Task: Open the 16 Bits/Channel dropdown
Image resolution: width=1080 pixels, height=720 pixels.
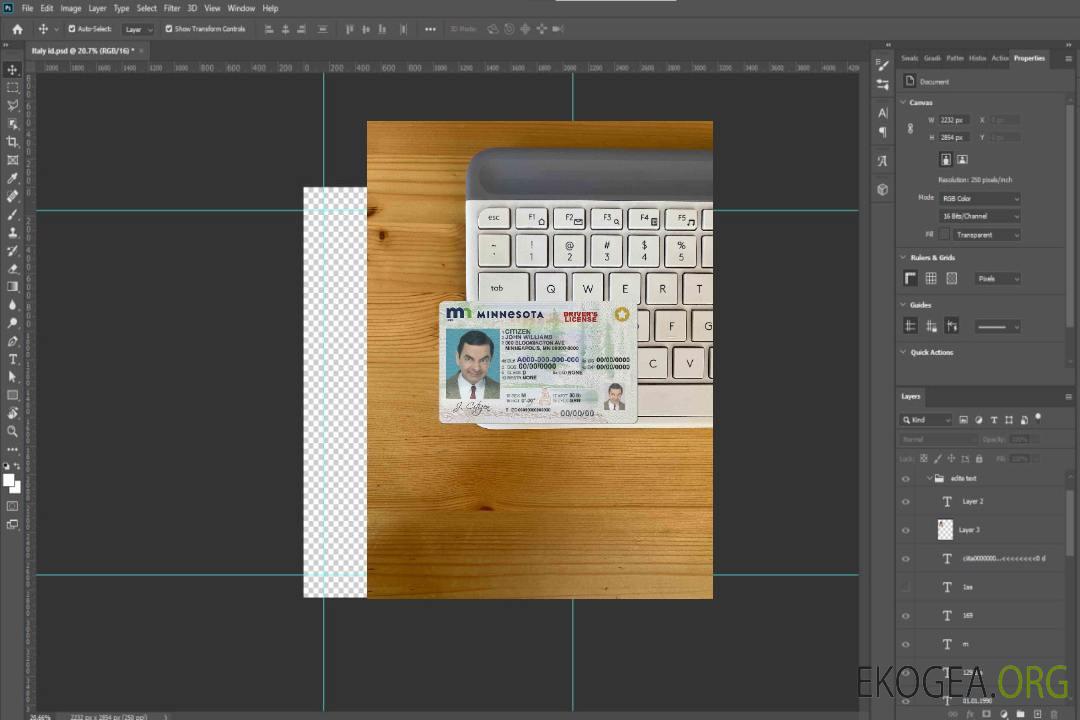Action: [x=980, y=216]
